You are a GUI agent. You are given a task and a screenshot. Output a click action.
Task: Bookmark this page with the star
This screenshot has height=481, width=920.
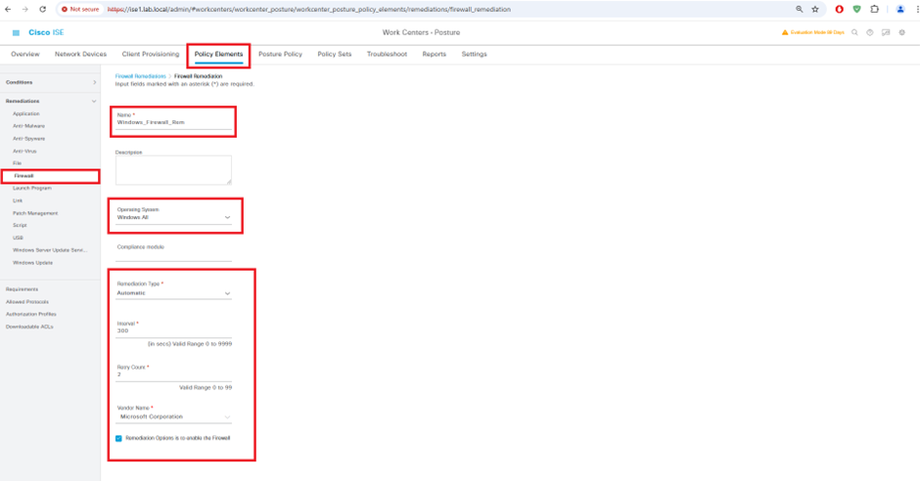815,9
